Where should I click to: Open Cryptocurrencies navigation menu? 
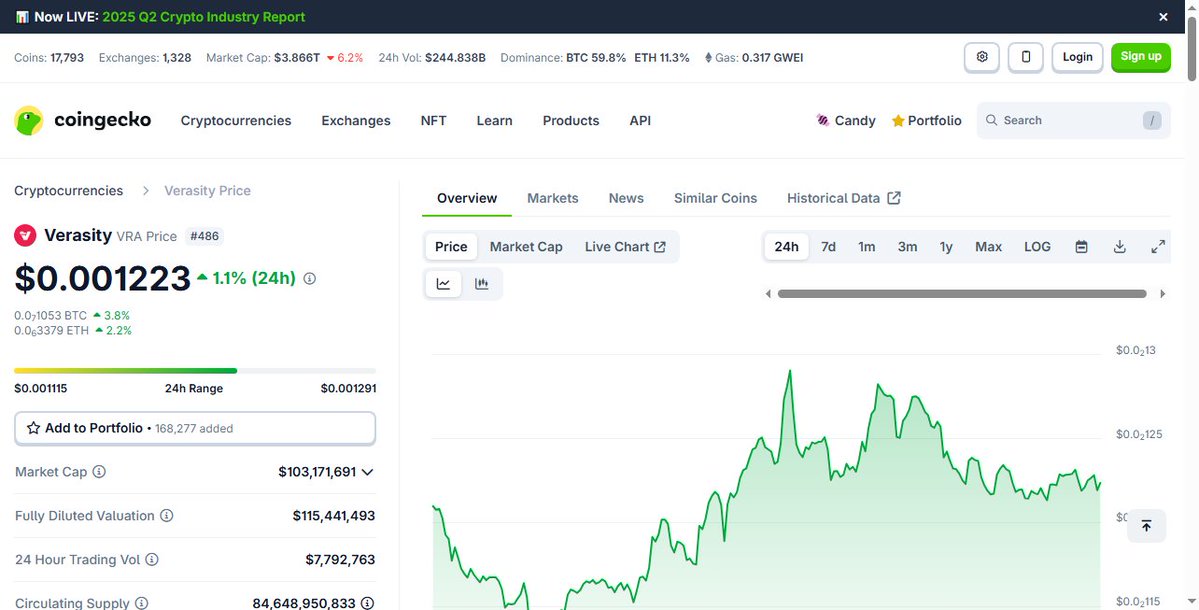pos(236,120)
